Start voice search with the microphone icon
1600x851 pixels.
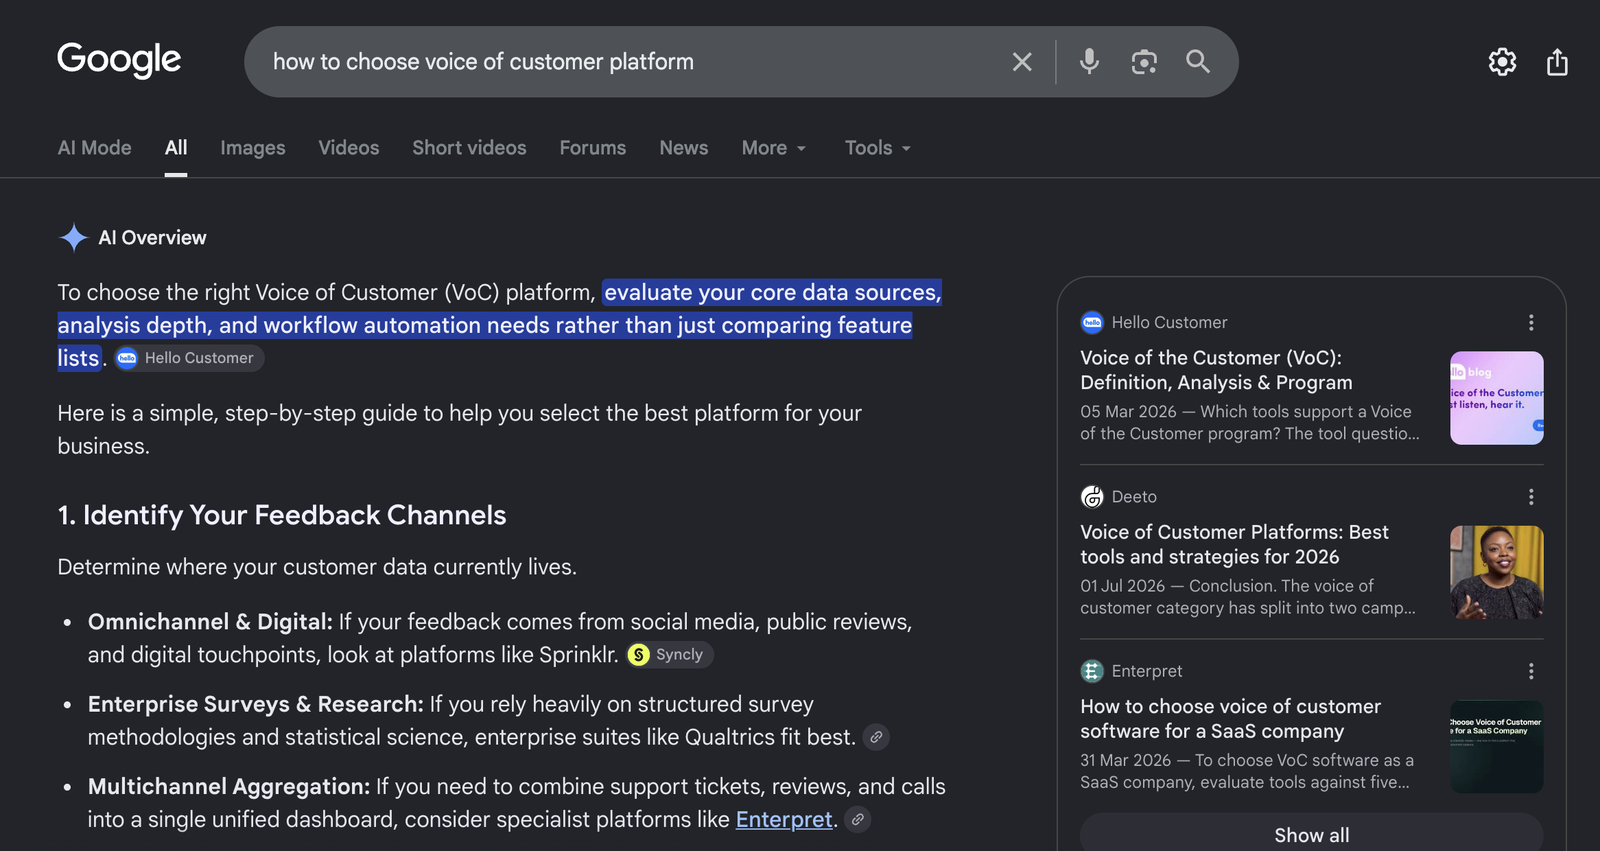[1089, 62]
